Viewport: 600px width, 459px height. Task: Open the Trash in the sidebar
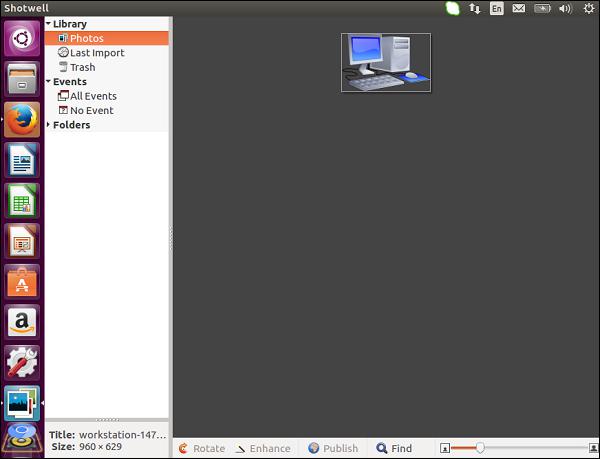[82, 68]
